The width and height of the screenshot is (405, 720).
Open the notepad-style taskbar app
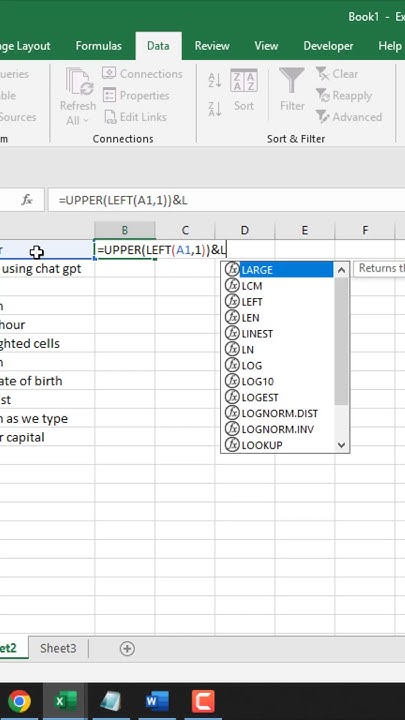click(111, 701)
